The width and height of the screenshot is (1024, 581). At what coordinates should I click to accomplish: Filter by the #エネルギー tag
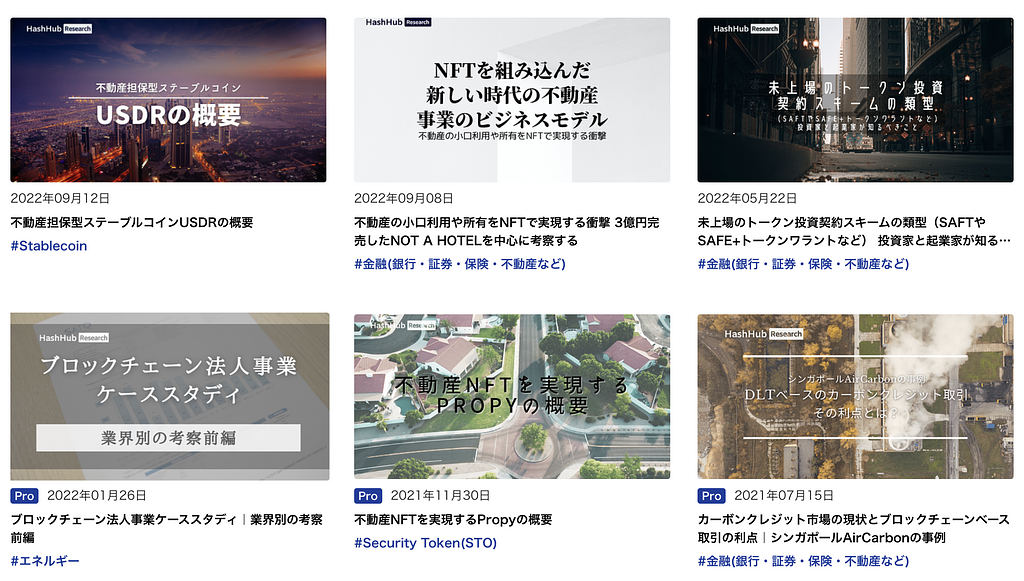45,561
